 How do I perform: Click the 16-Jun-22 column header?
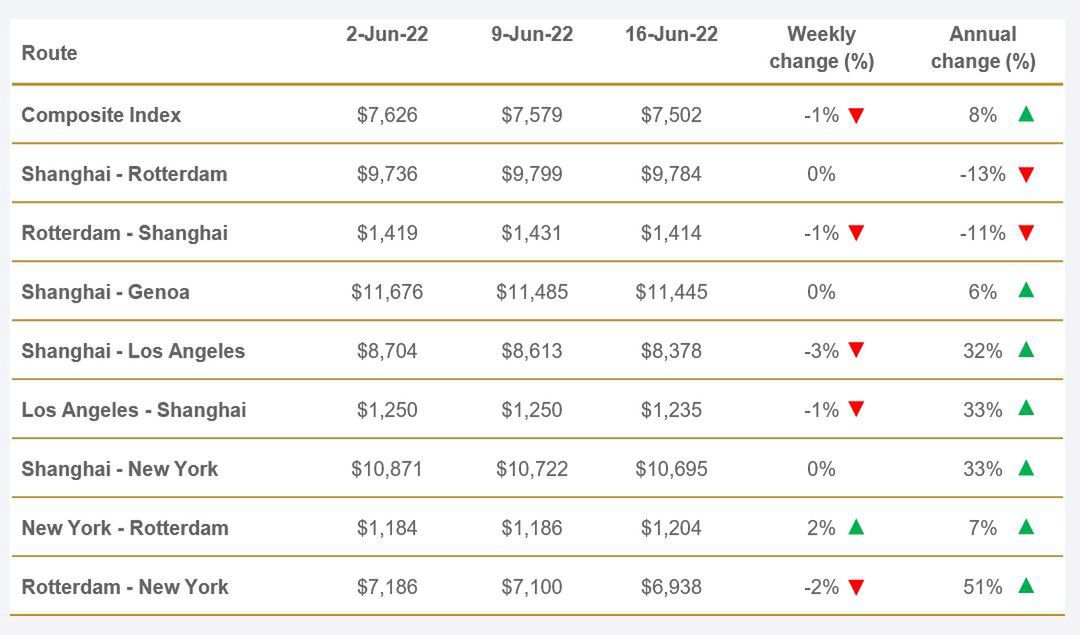pos(671,34)
